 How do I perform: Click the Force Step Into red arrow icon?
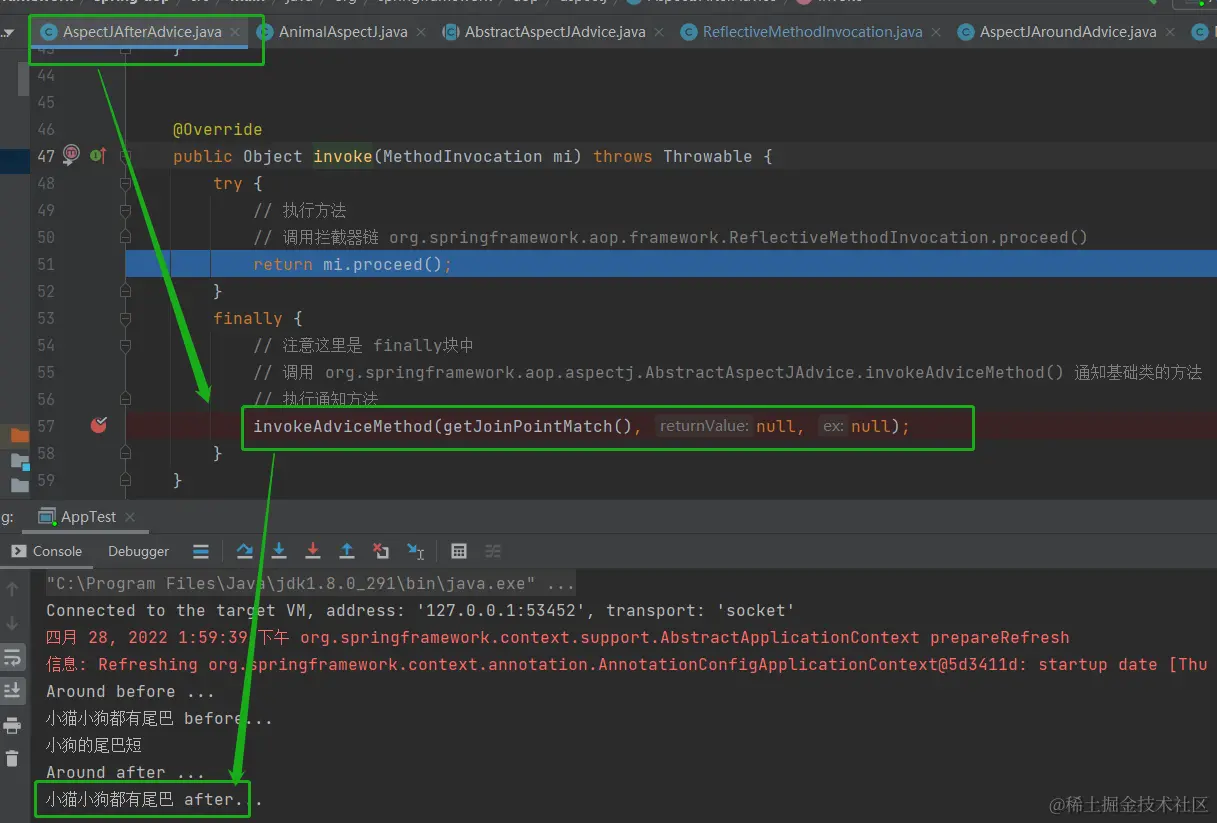tap(313, 551)
